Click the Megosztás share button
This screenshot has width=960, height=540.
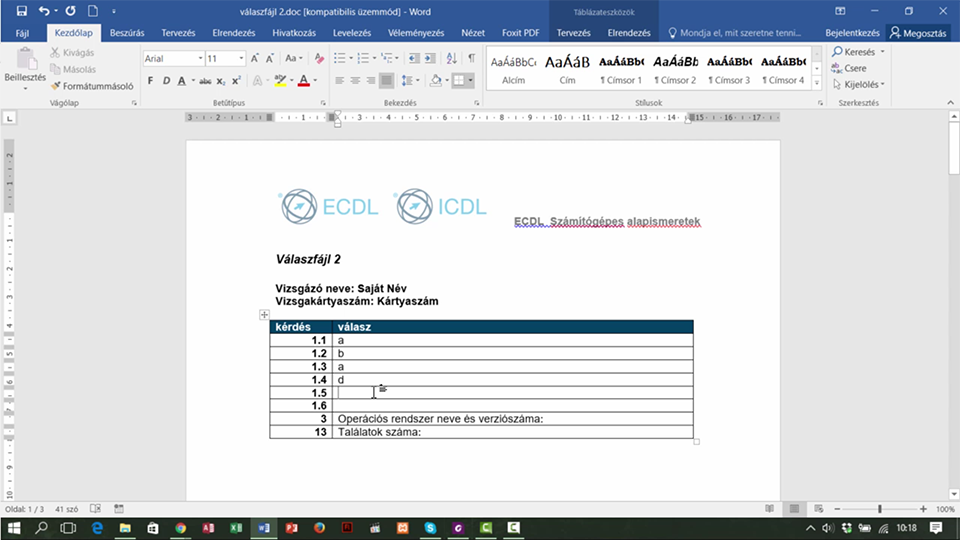click(x=918, y=33)
